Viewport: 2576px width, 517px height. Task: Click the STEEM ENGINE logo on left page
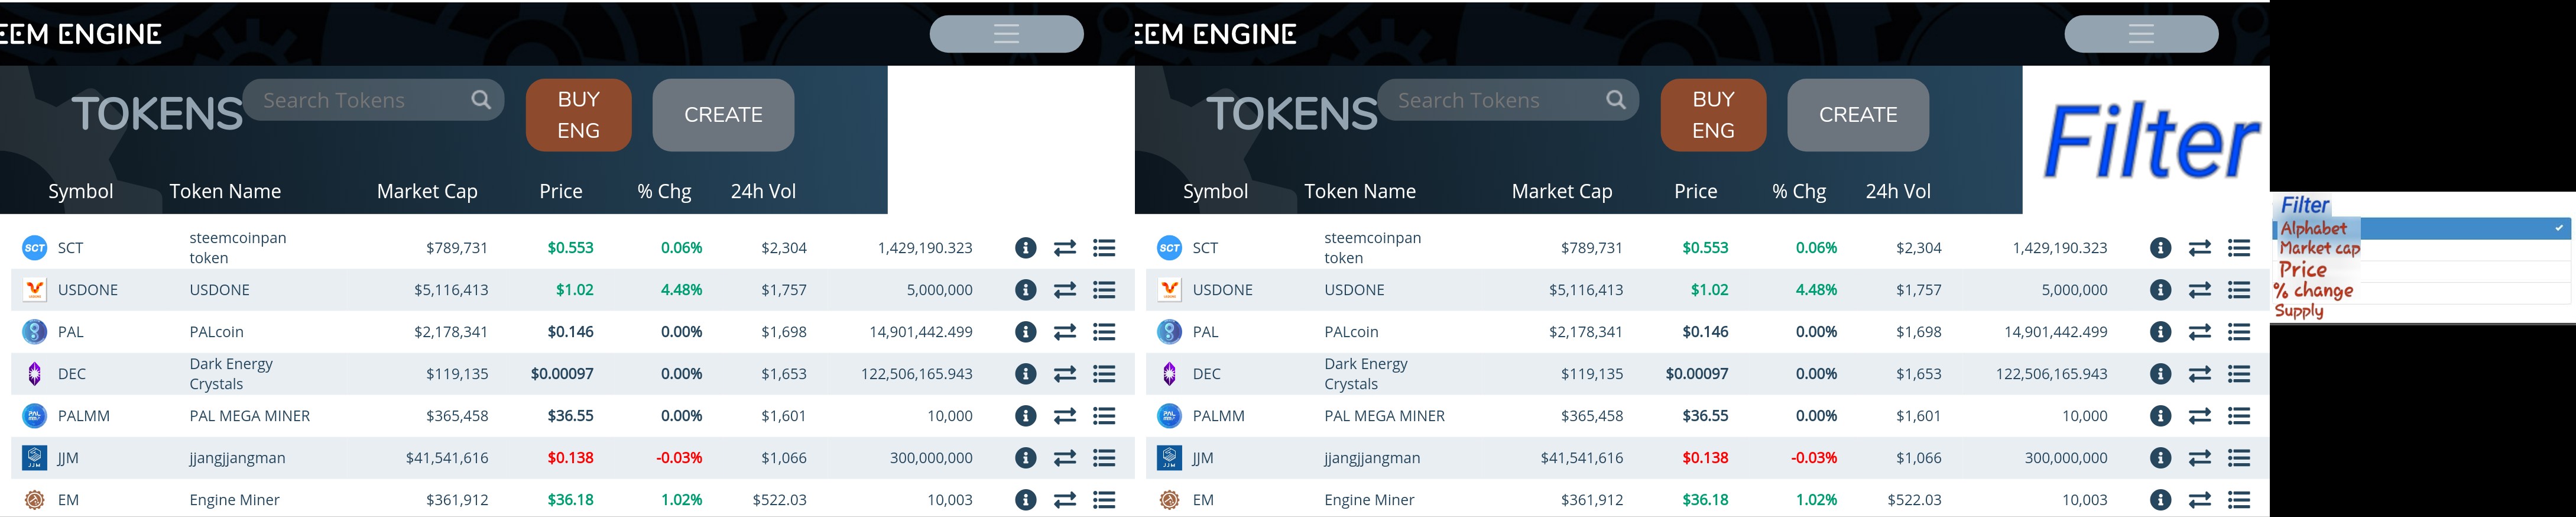point(81,34)
